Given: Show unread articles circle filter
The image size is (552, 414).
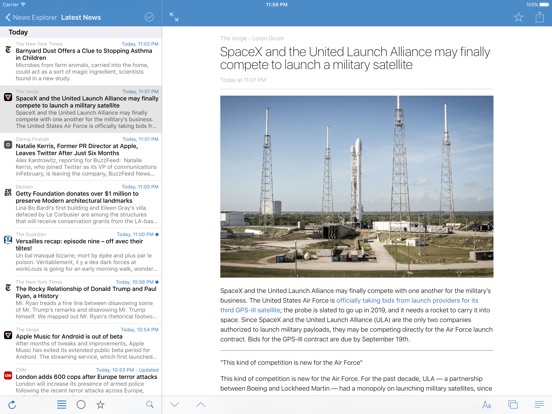Looking at the screenshot, I should pyautogui.click(x=81, y=405).
